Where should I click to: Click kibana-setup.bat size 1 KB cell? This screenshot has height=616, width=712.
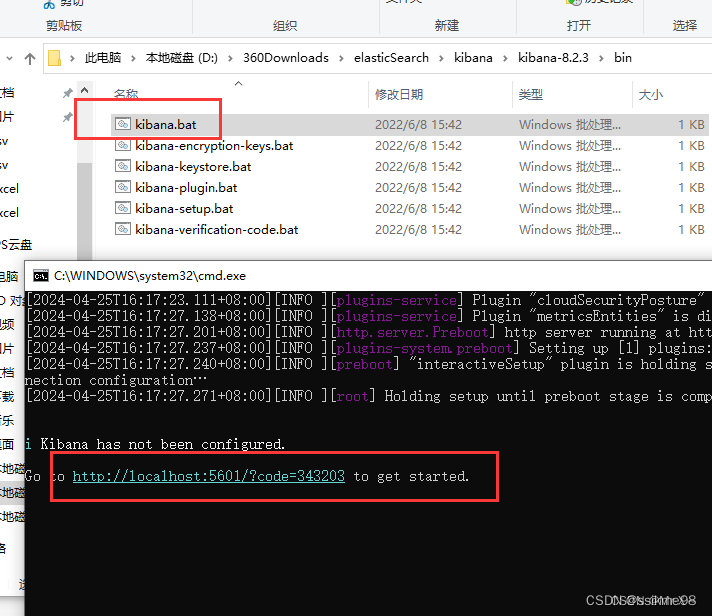(691, 208)
